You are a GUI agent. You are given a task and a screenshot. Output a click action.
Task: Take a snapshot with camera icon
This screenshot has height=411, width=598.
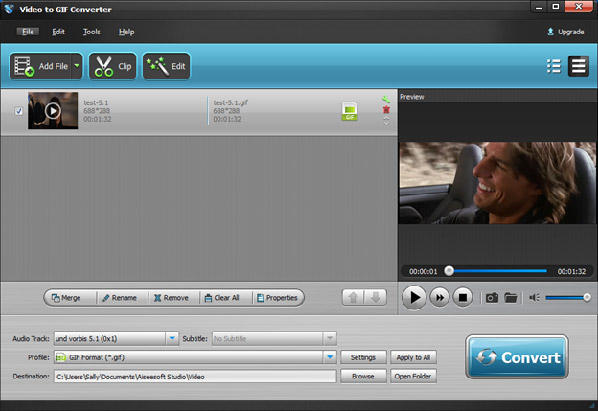[492, 298]
